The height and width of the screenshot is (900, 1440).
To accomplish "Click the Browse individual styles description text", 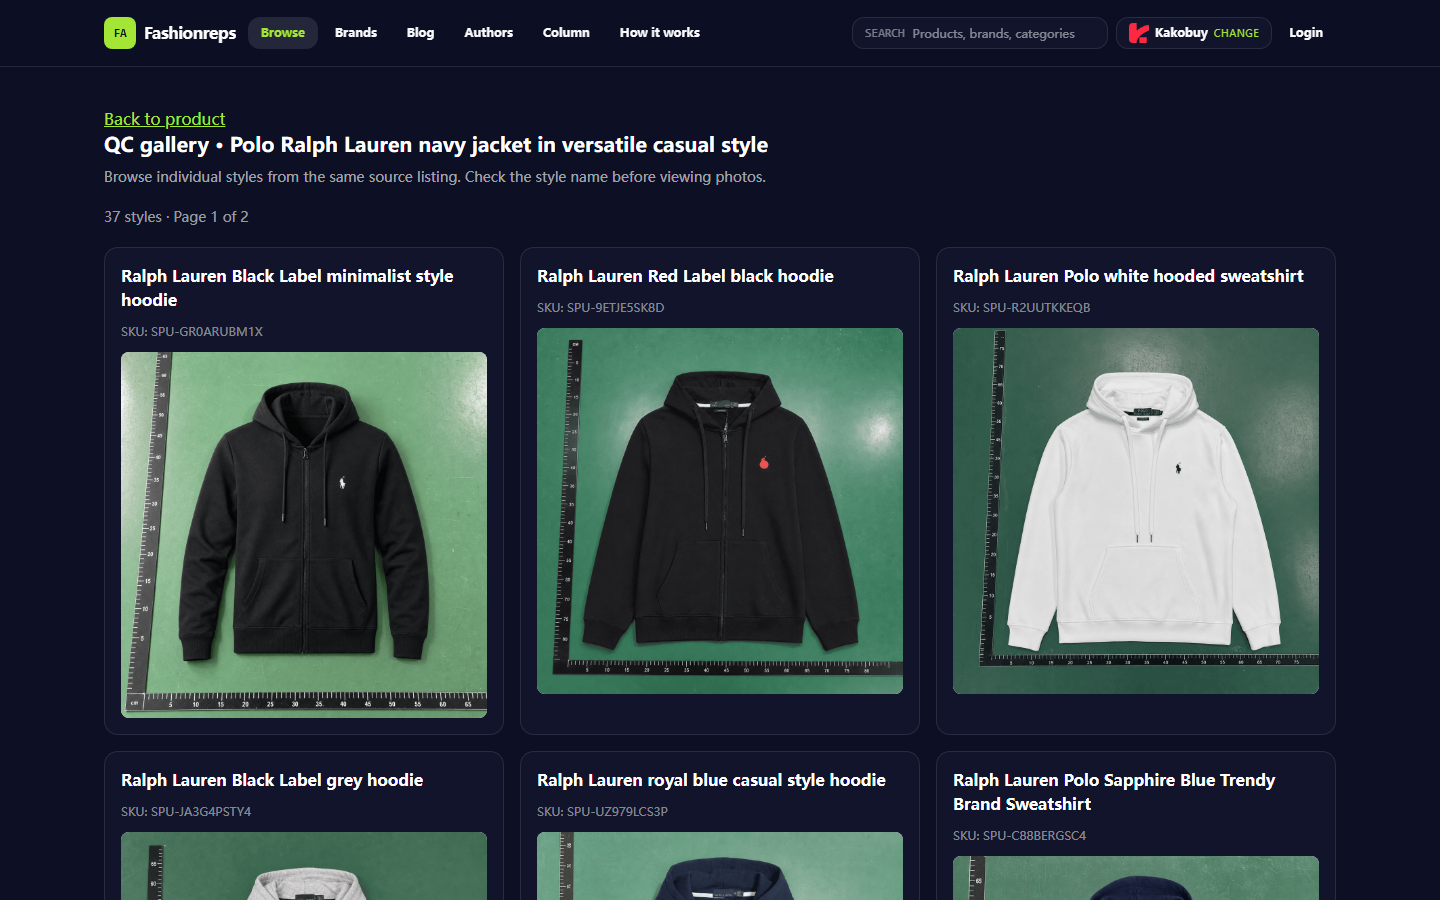I will [x=435, y=177].
